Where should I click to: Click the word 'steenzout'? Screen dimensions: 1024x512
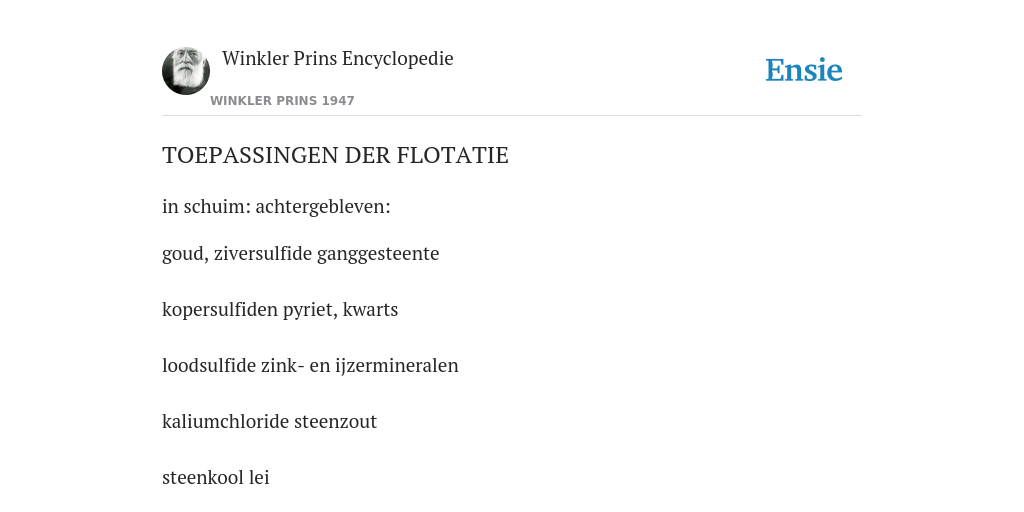(x=336, y=422)
